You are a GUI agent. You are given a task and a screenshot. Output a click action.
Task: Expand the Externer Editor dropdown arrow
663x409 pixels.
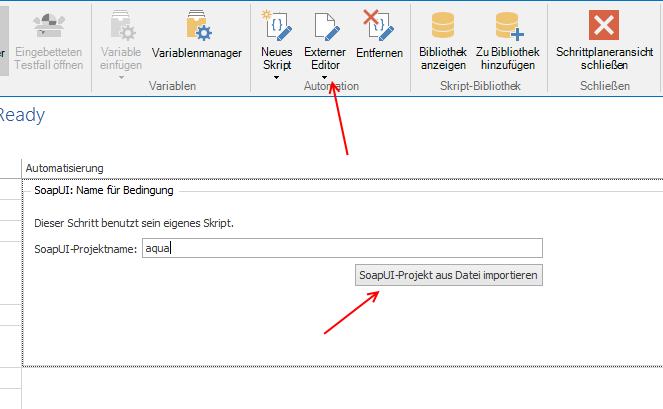[325, 77]
